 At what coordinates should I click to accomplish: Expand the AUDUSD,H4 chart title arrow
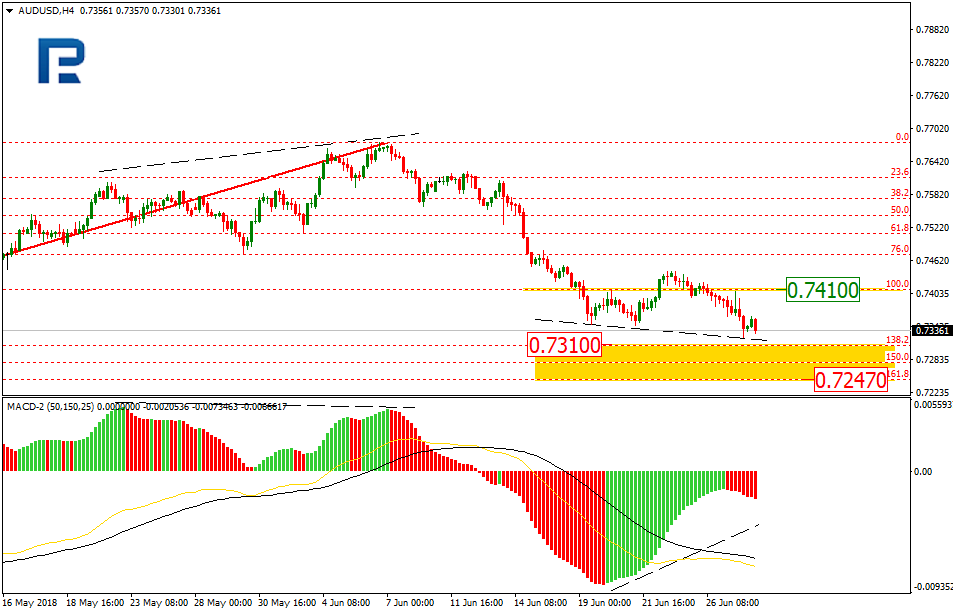(9, 10)
